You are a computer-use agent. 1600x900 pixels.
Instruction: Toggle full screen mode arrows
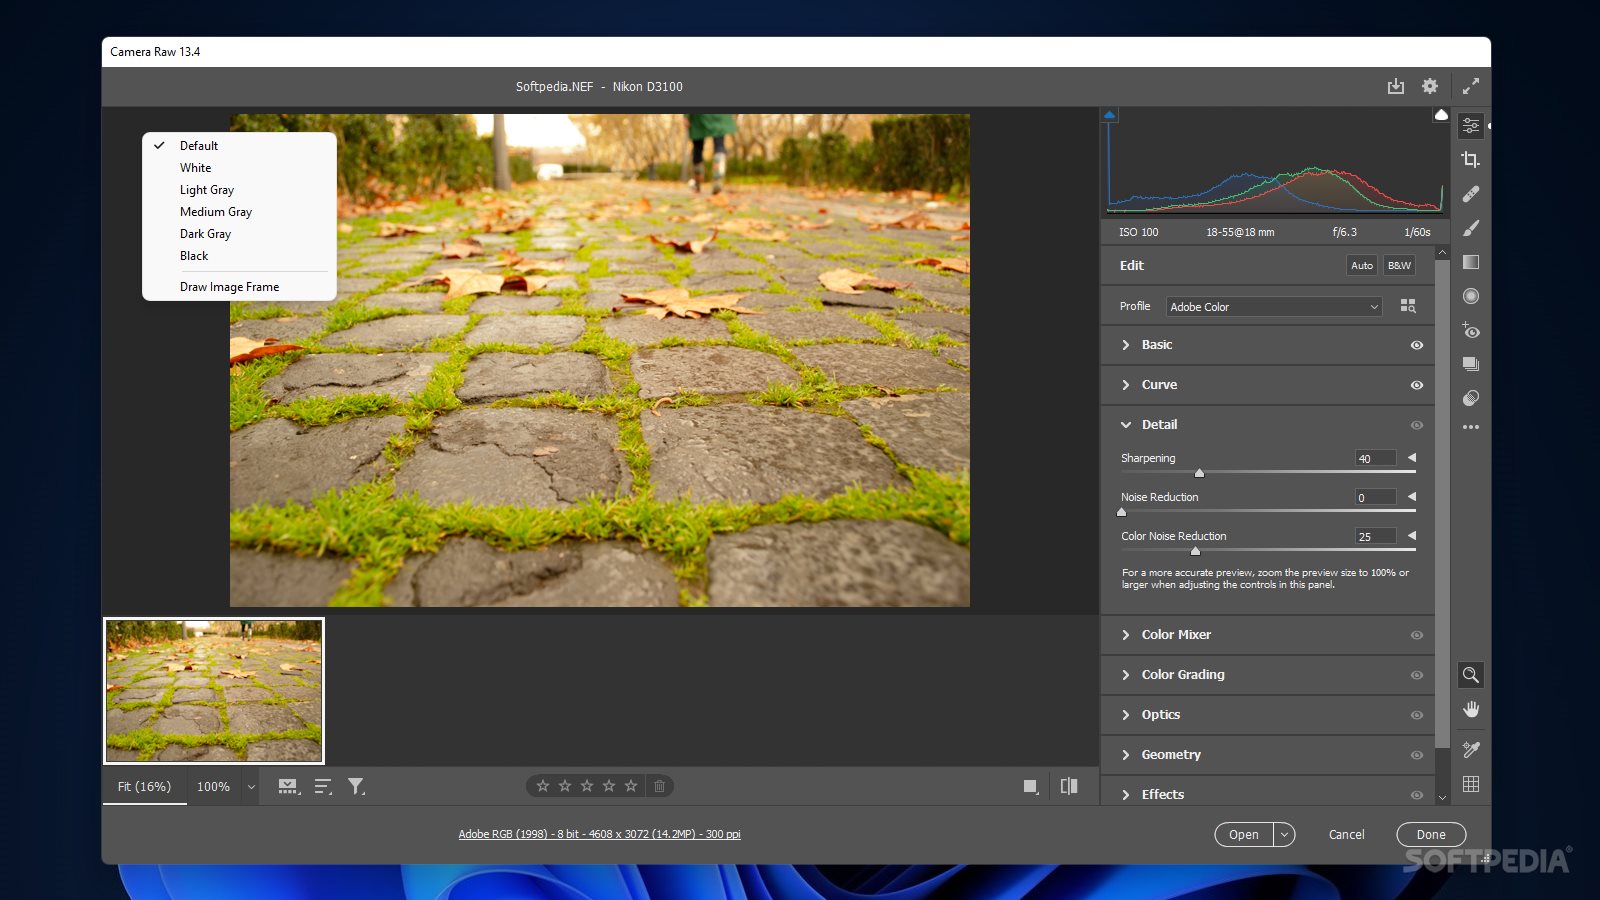click(x=1470, y=87)
